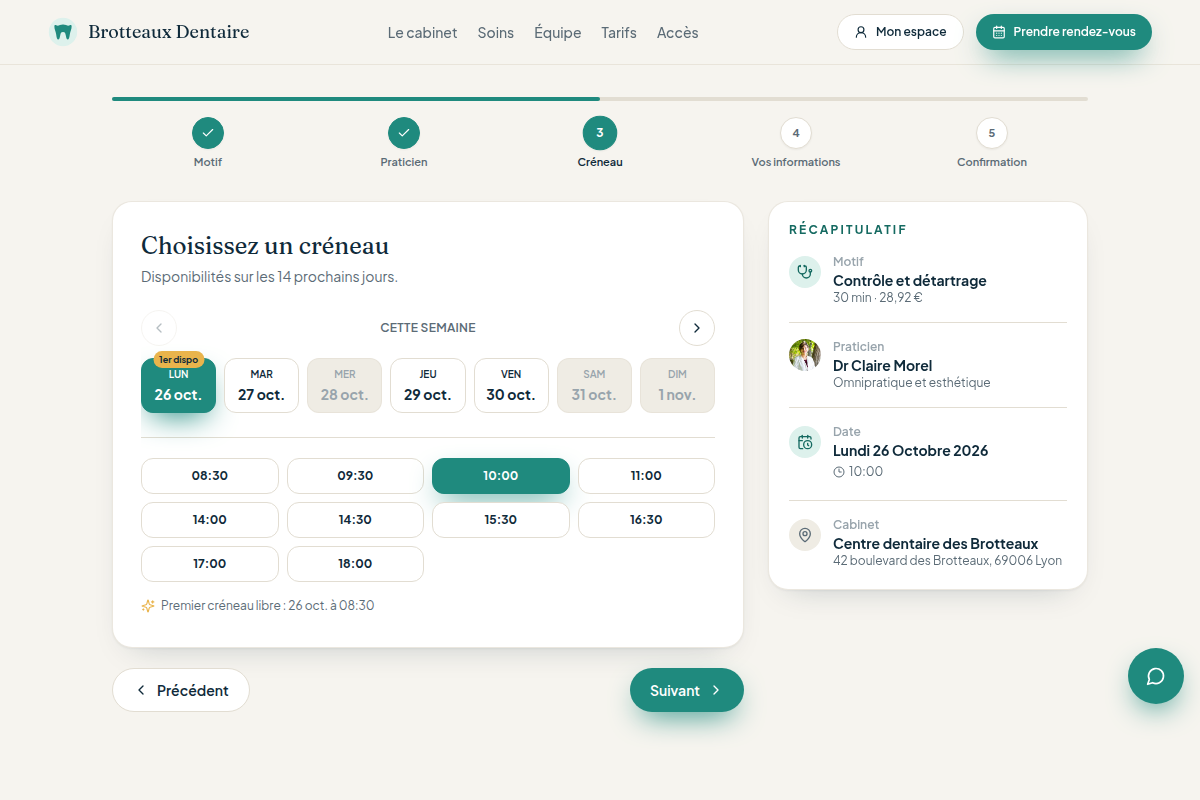1200x800 pixels.
Task: Choose the 14:30 time slot
Action: click(355, 520)
